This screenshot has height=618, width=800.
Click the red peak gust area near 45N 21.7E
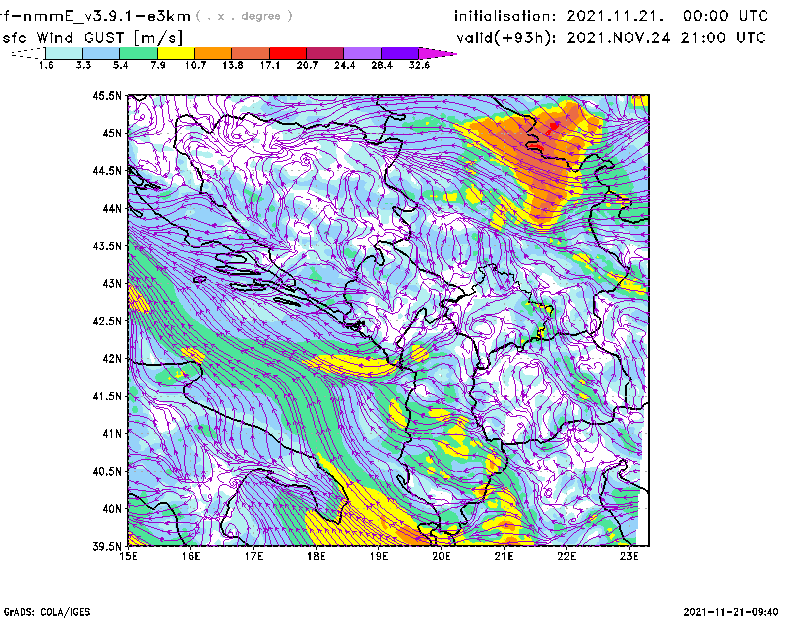click(x=554, y=126)
